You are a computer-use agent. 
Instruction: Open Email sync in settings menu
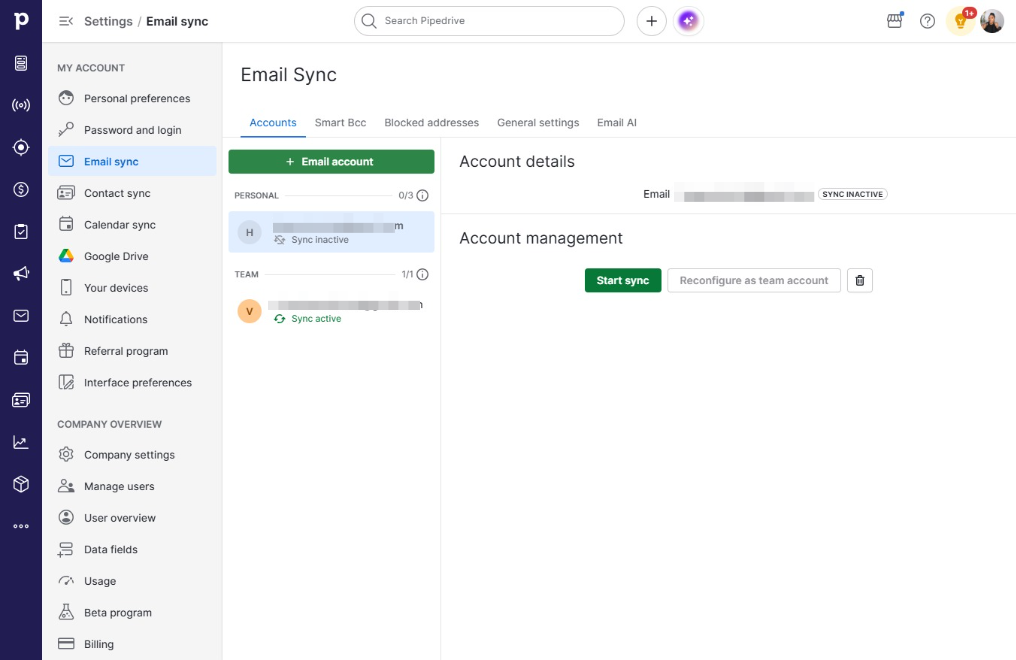(132, 161)
